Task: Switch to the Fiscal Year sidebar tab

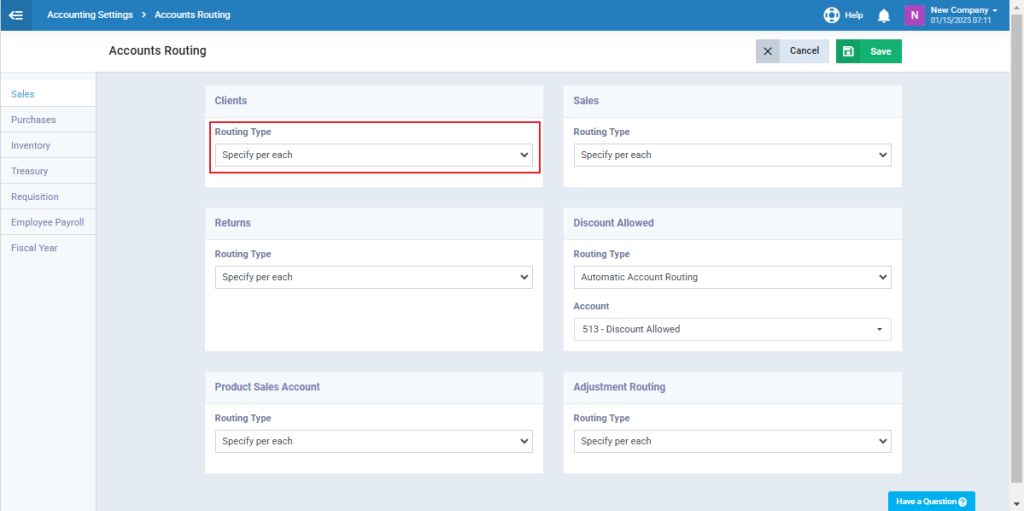Action: [48, 248]
